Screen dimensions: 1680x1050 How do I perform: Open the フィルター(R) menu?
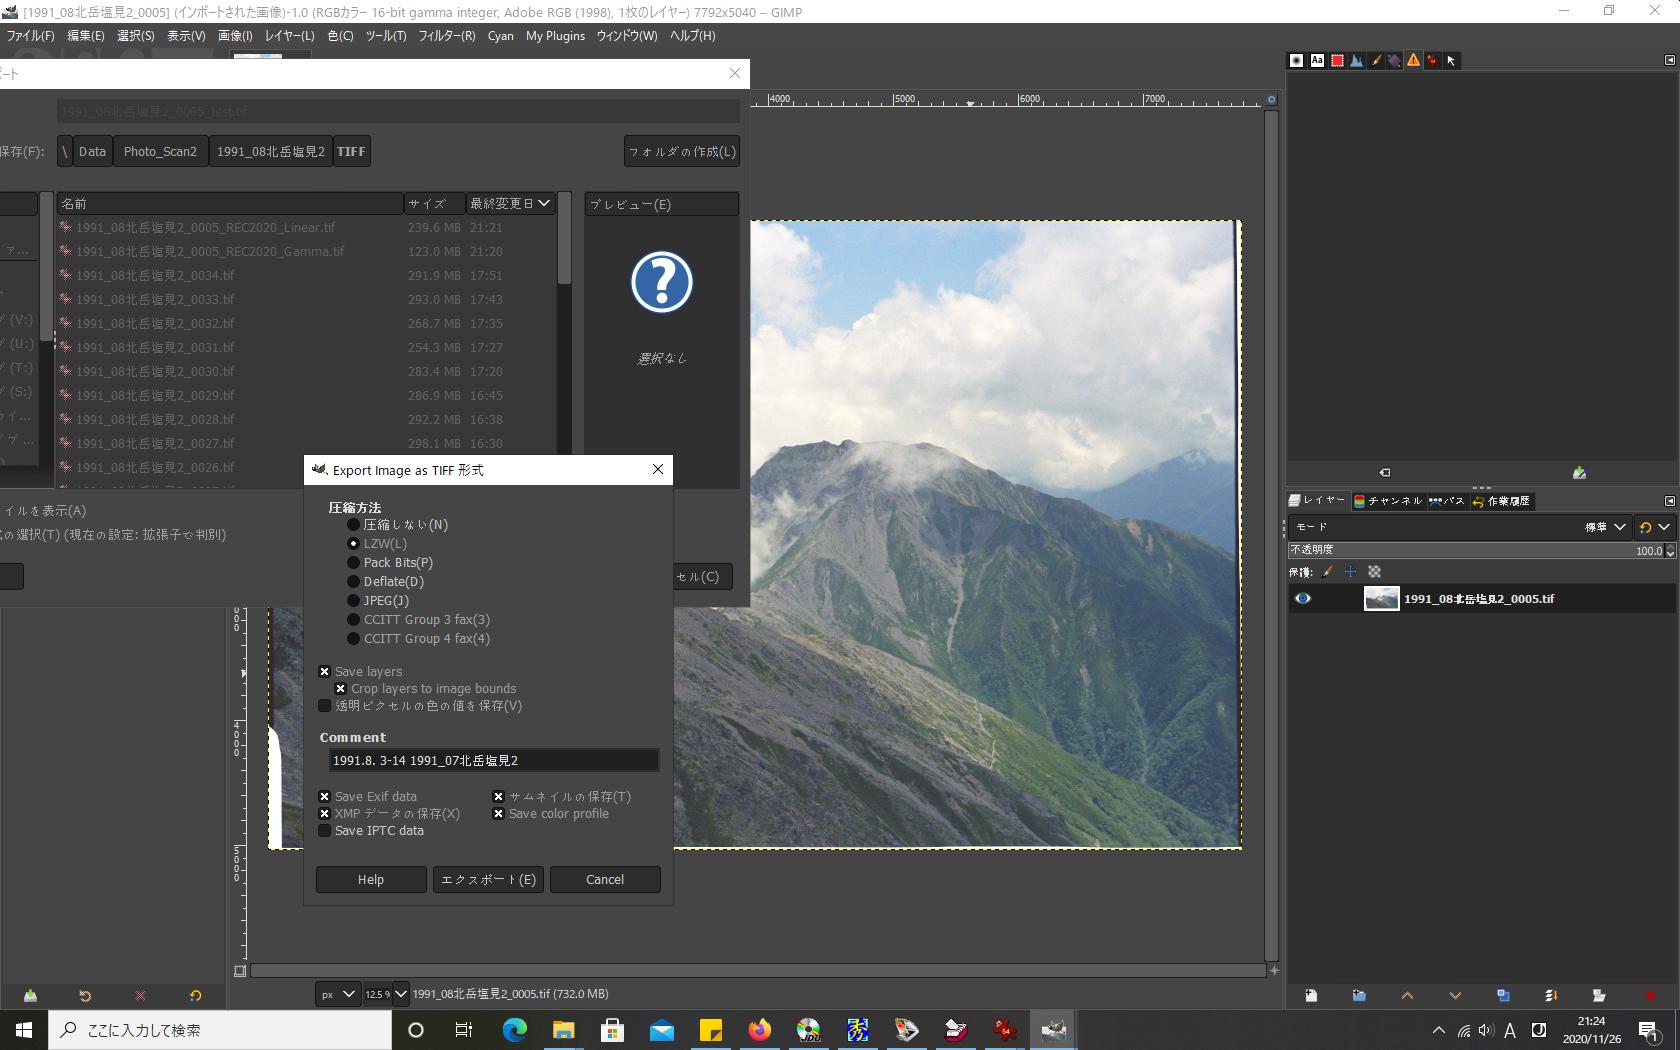tap(446, 36)
